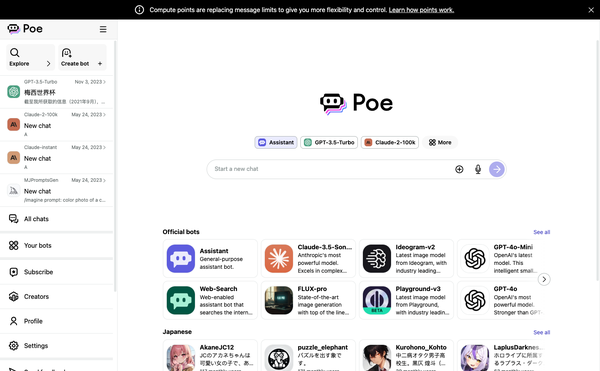Open the Kurohono_Kohto bot card
600x371 pixels.
pos(406,355)
